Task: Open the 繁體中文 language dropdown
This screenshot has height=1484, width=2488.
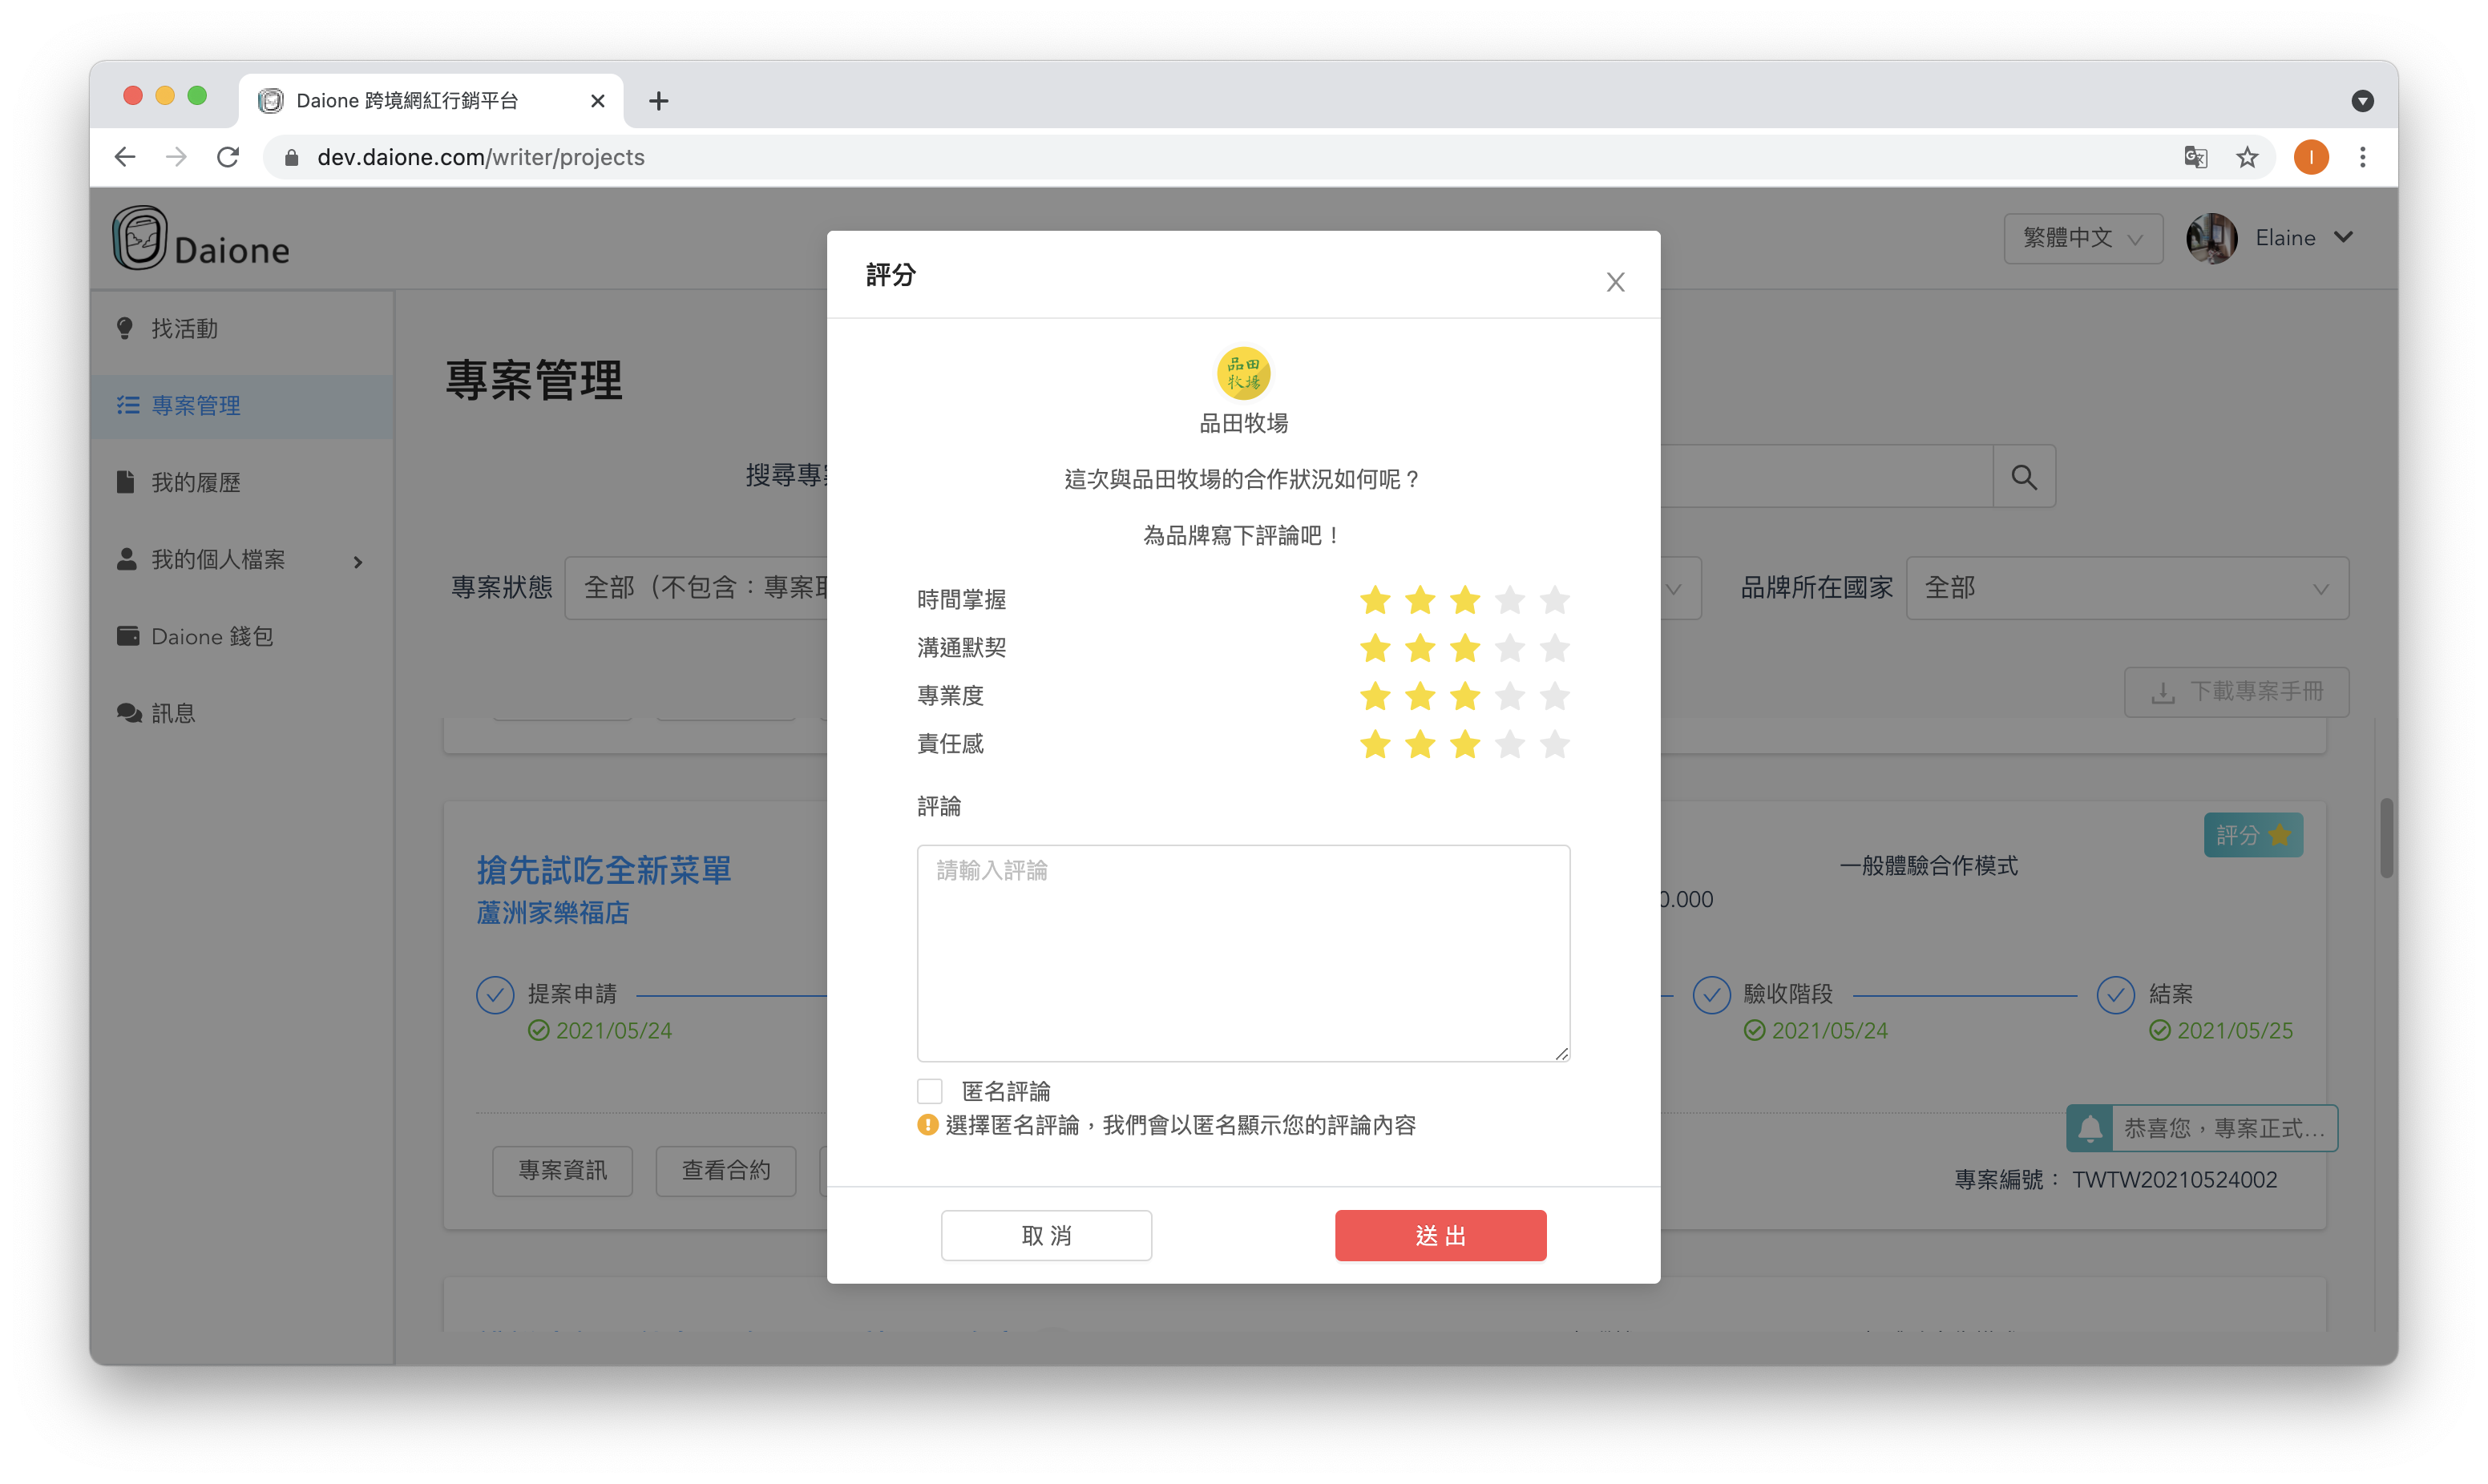Action: pyautogui.click(x=2083, y=238)
